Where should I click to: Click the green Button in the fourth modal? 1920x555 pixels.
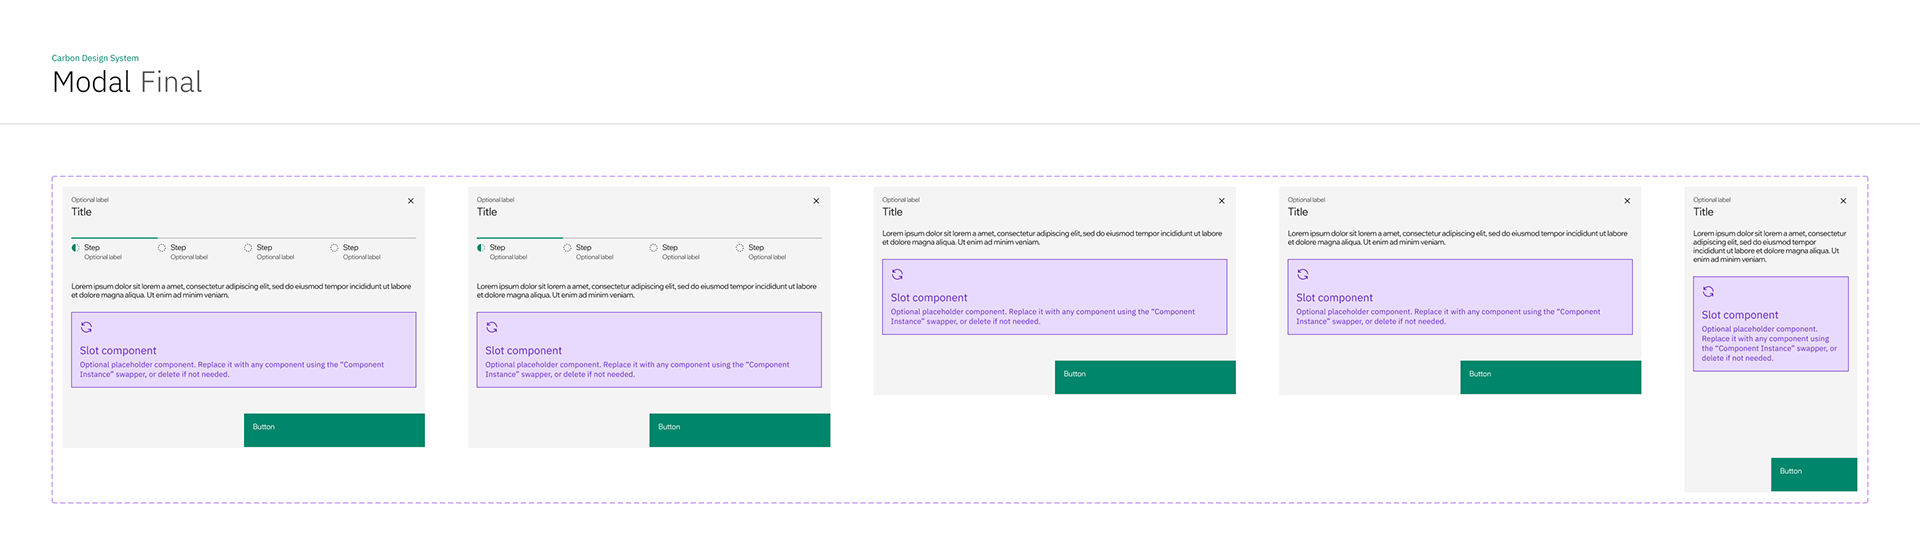pyautogui.click(x=1551, y=377)
